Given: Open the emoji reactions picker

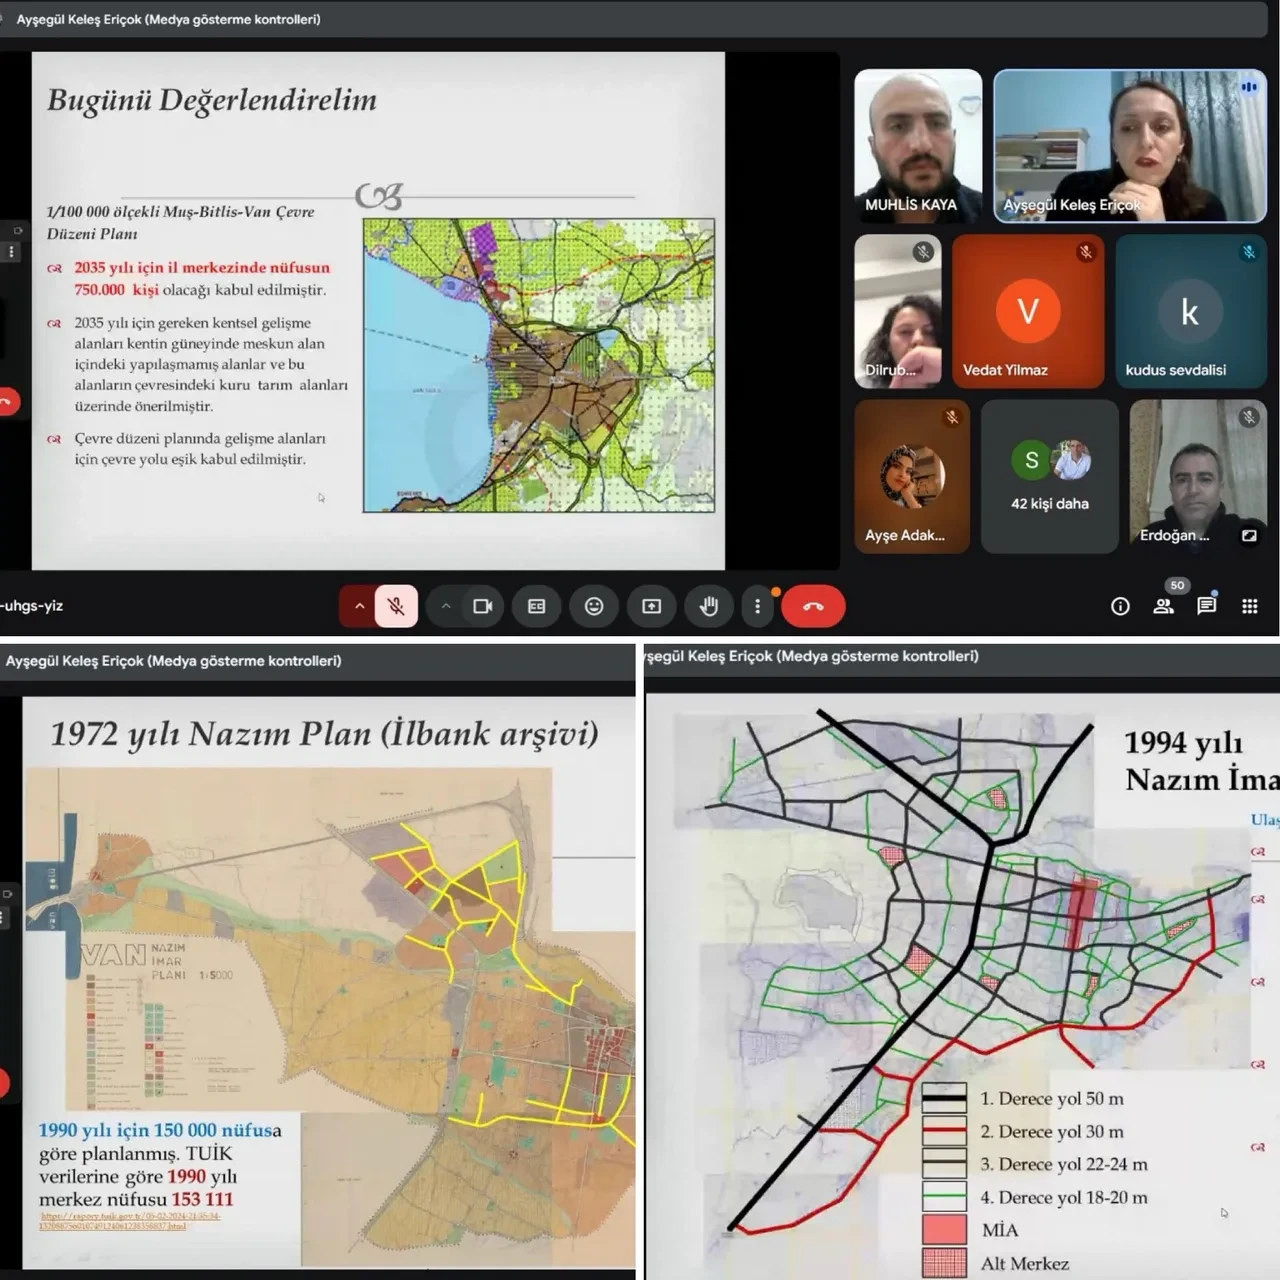Looking at the screenshot, I should [594, 606].
